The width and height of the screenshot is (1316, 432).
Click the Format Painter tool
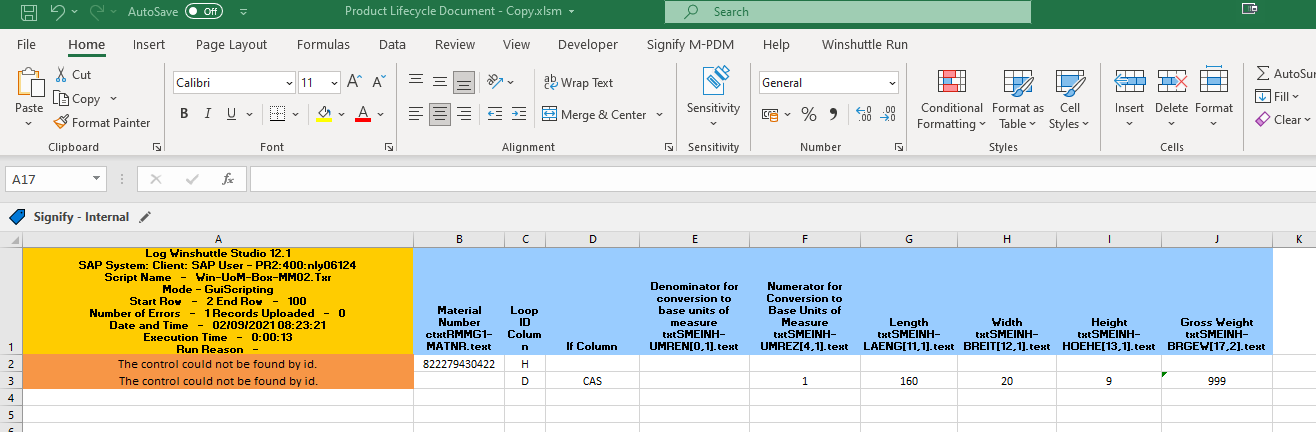pyautogui.click(x=103, y=122)
